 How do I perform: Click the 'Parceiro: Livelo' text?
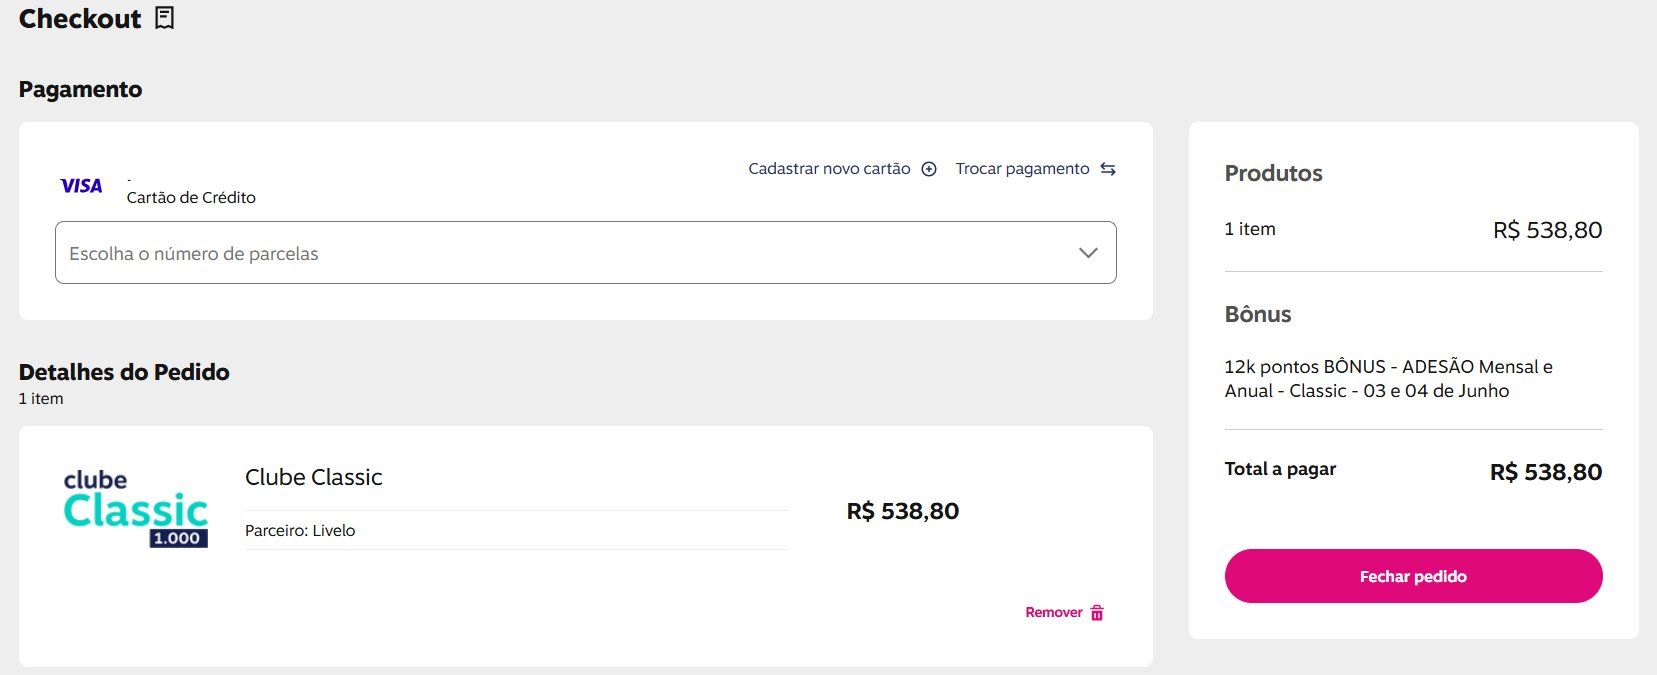[x=300, y=531]
